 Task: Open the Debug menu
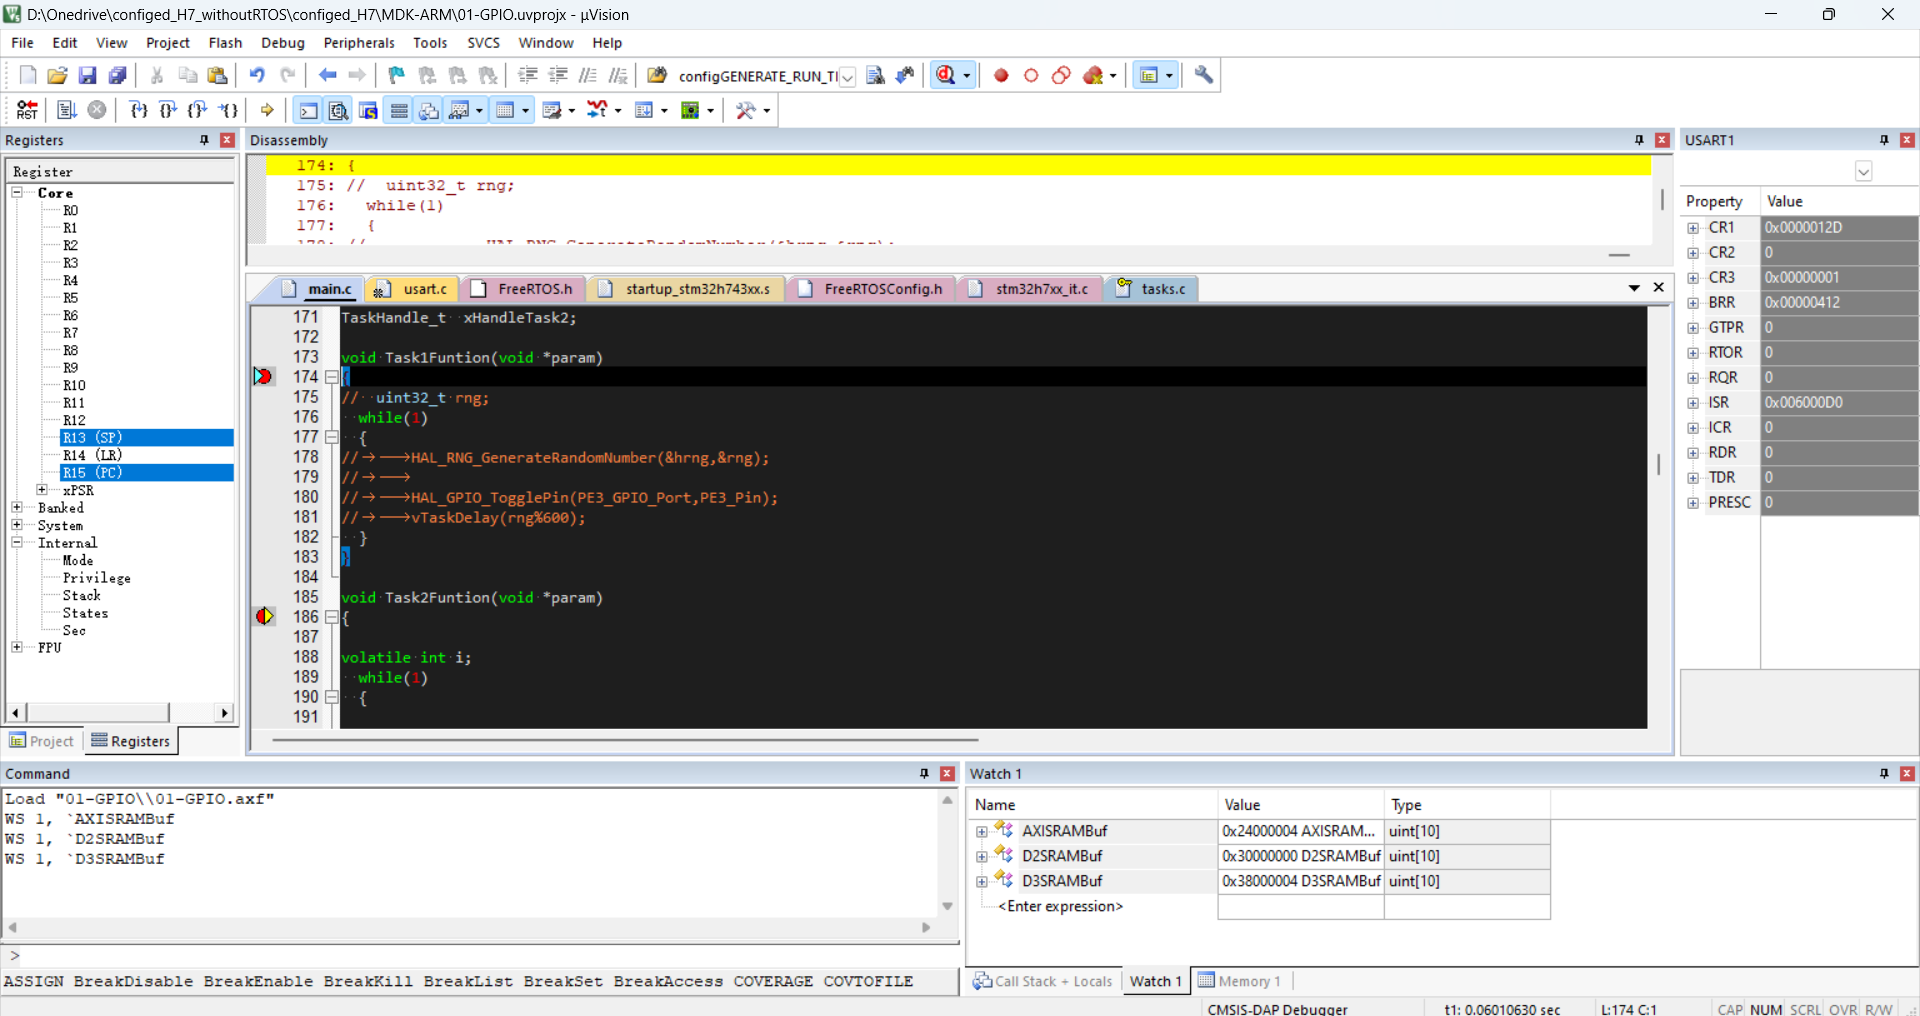pos(282,43)
